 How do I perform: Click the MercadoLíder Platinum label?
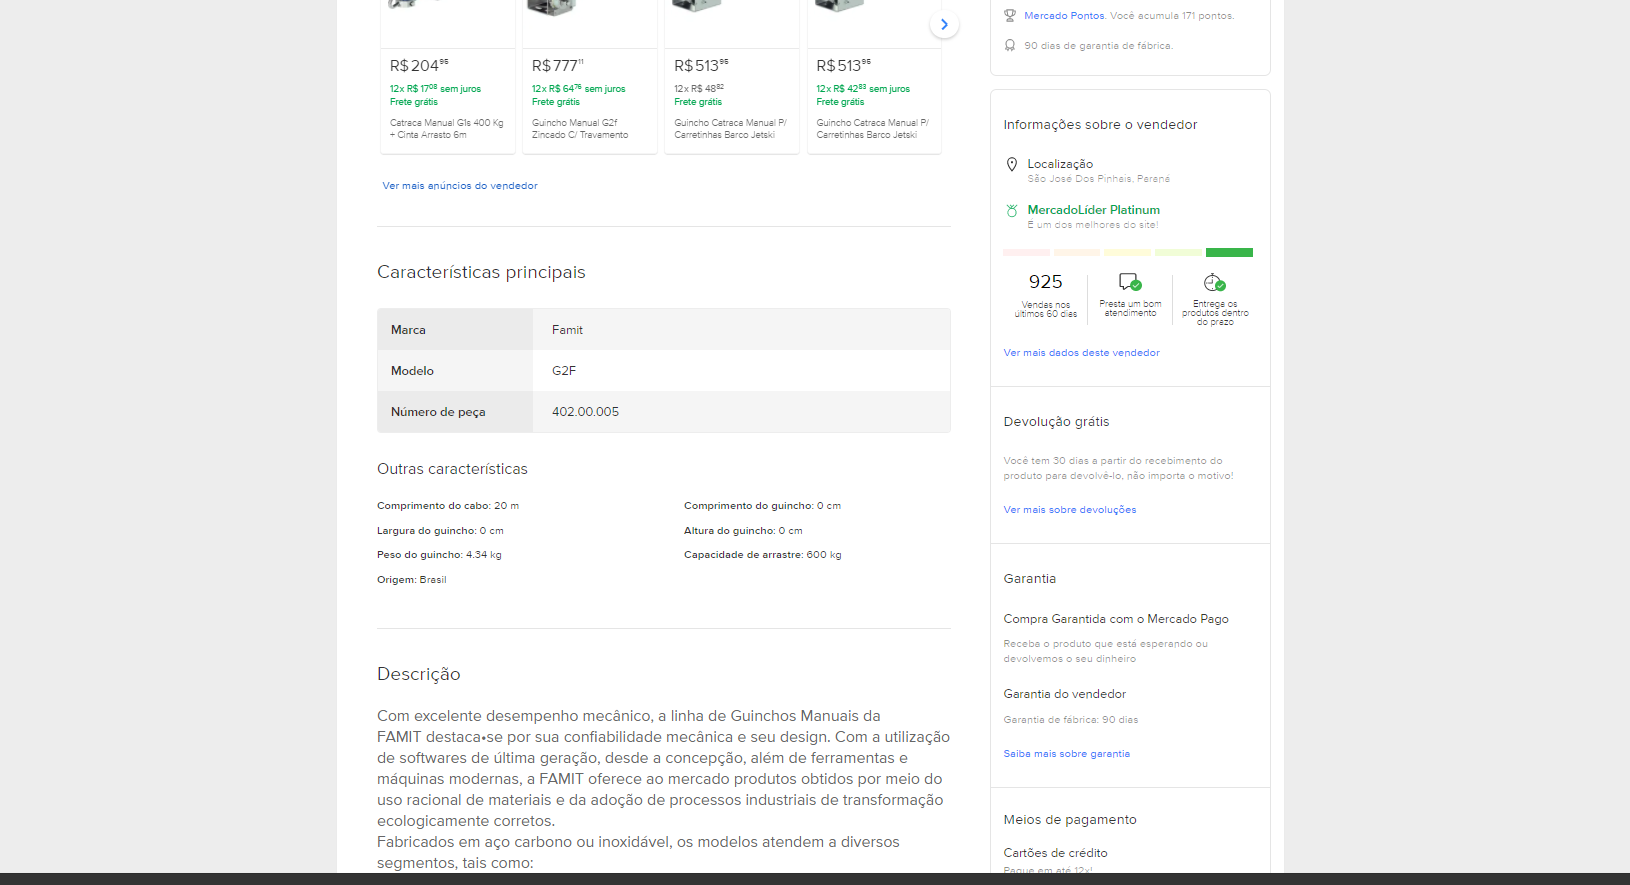[x=1093, y=210]
